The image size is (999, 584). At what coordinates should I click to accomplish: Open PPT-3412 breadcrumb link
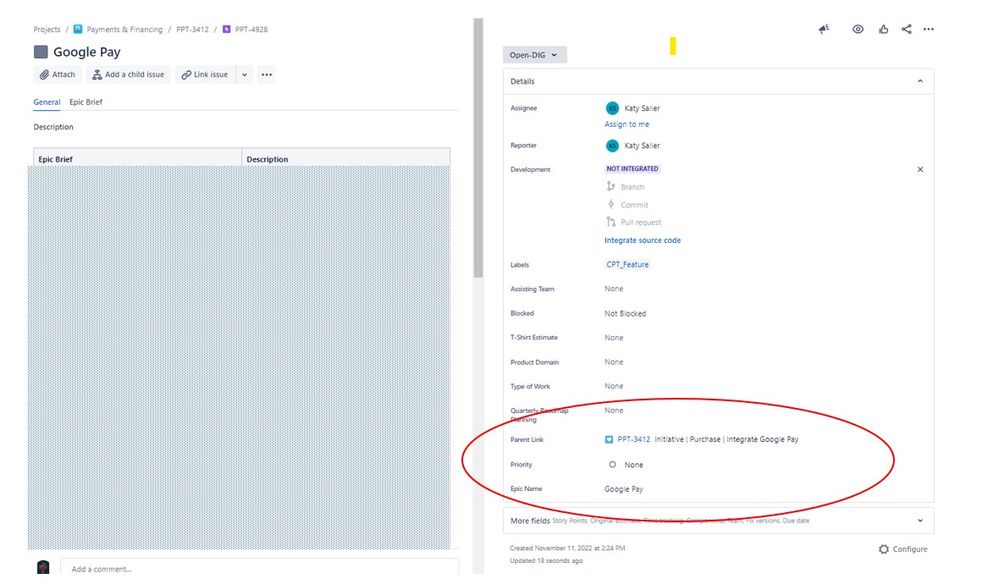[x=192, y=29]
